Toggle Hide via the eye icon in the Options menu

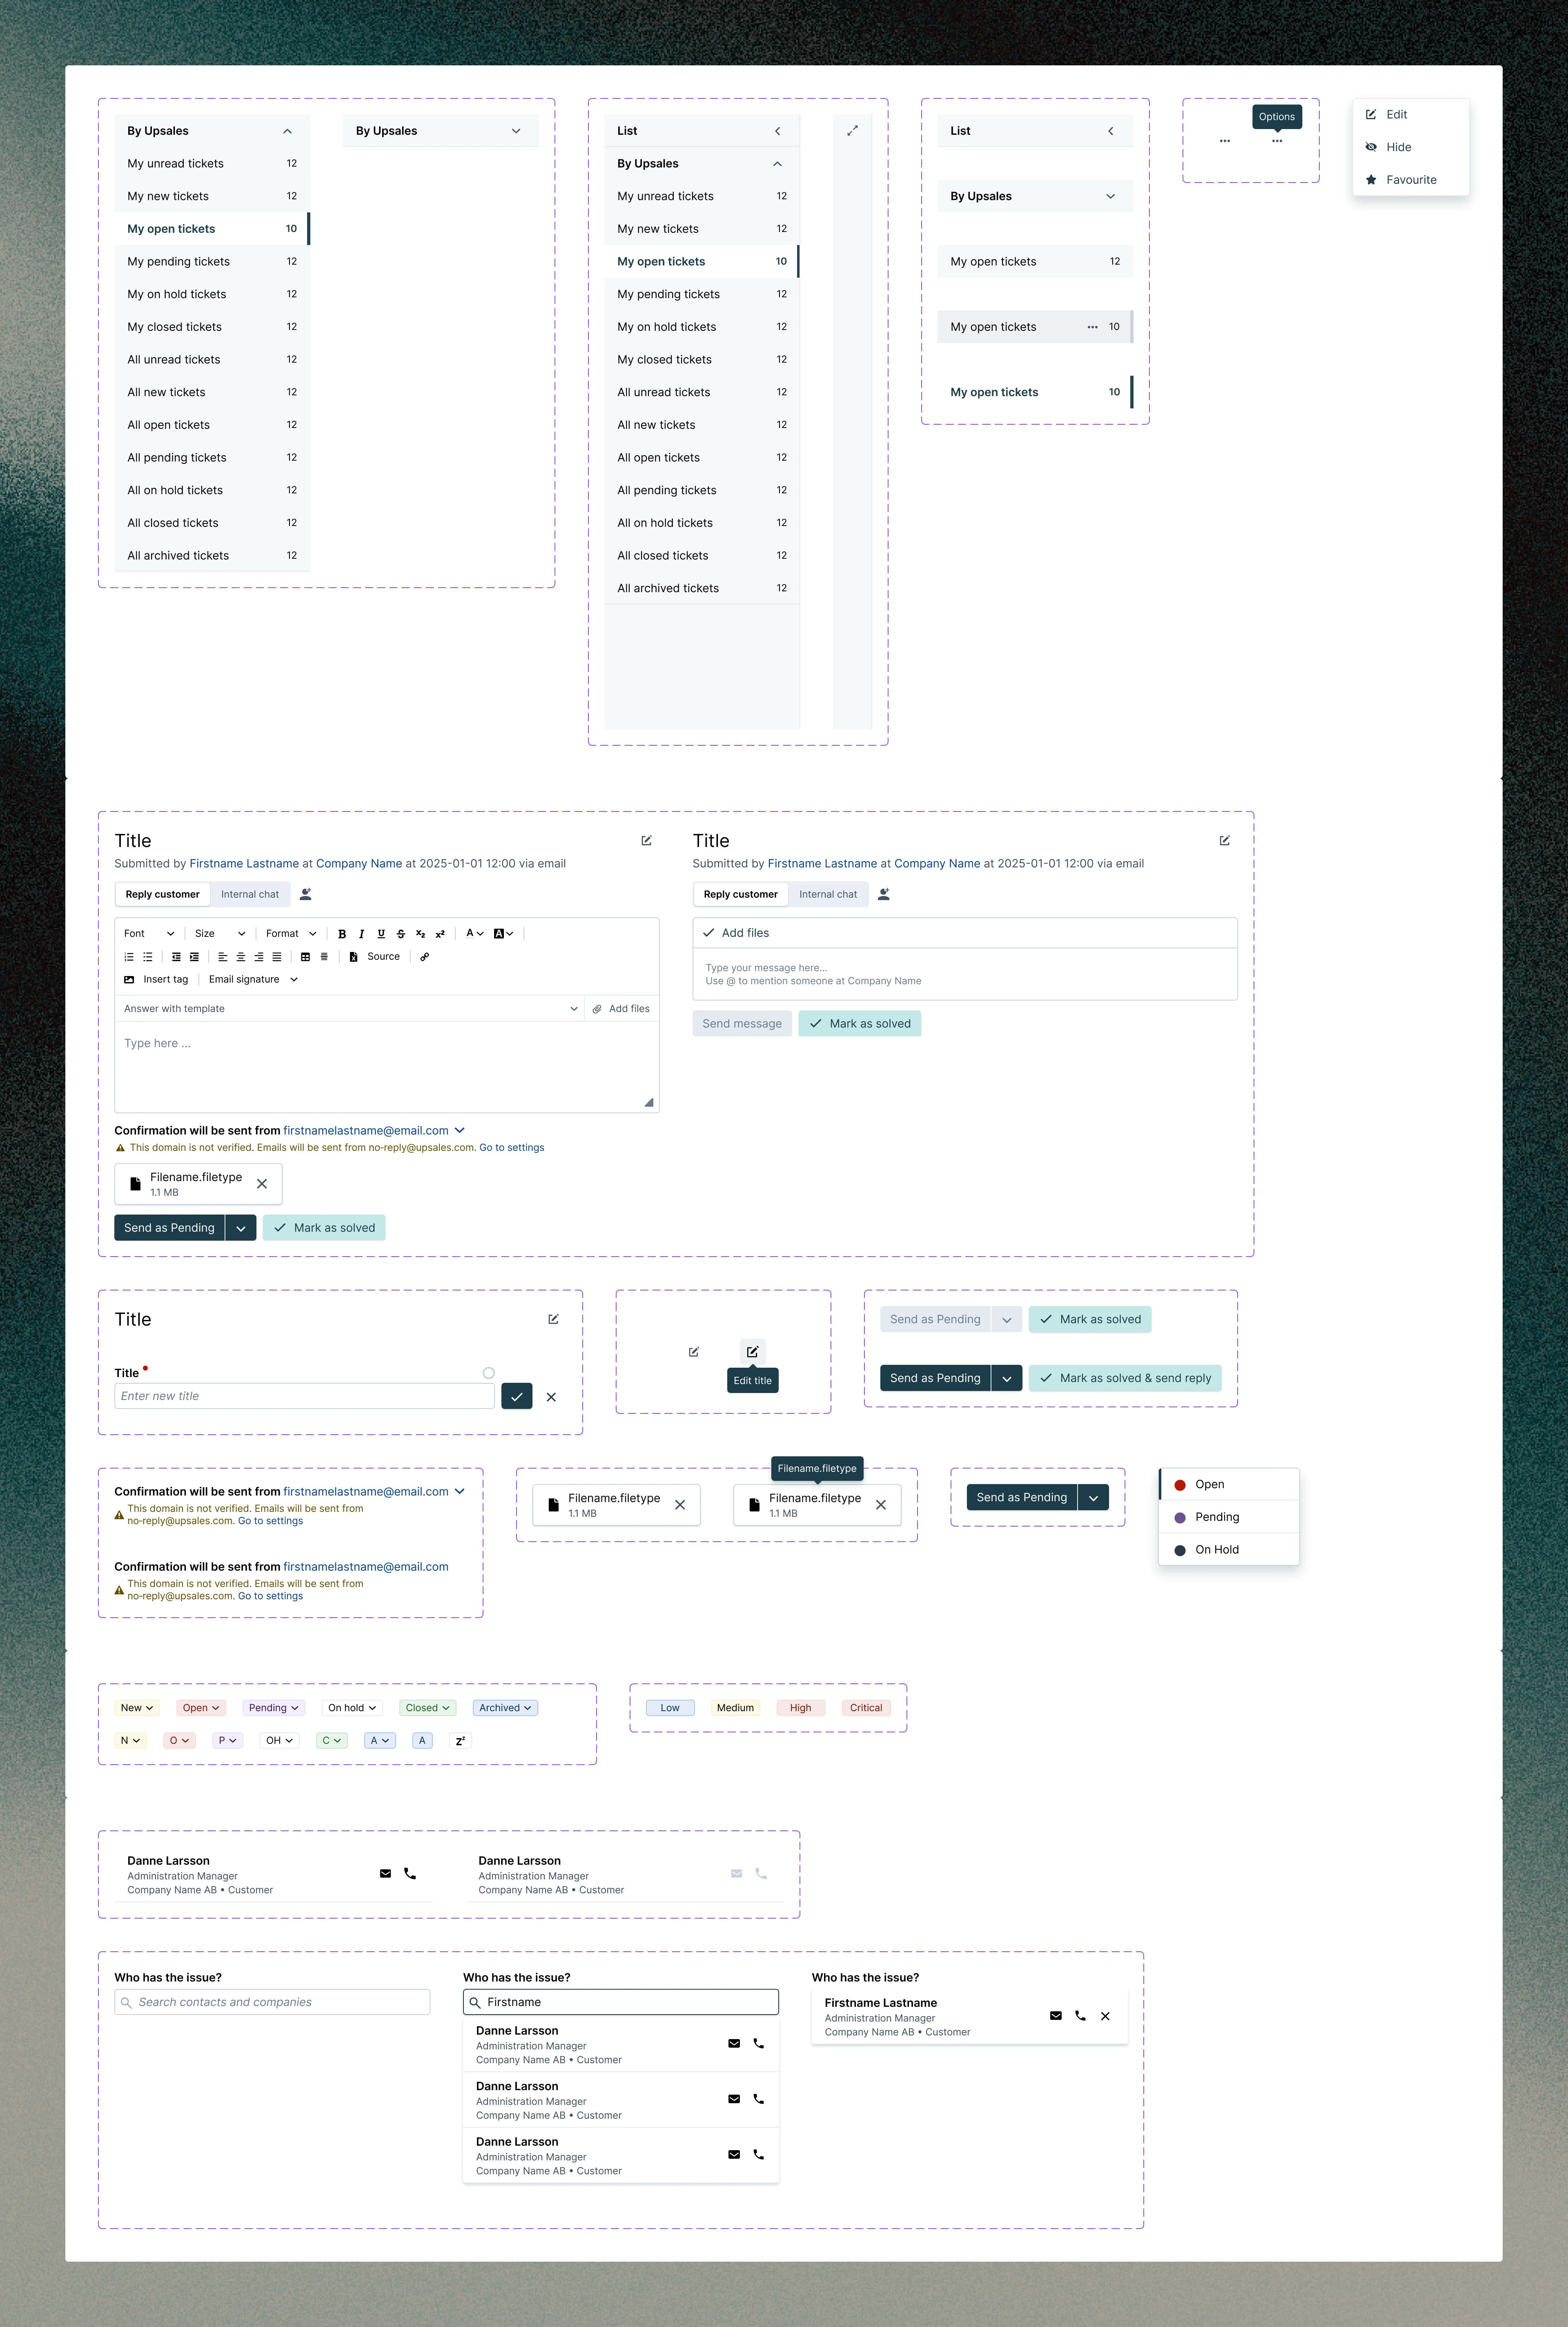pyautogui.click(x=1372, y=147)
